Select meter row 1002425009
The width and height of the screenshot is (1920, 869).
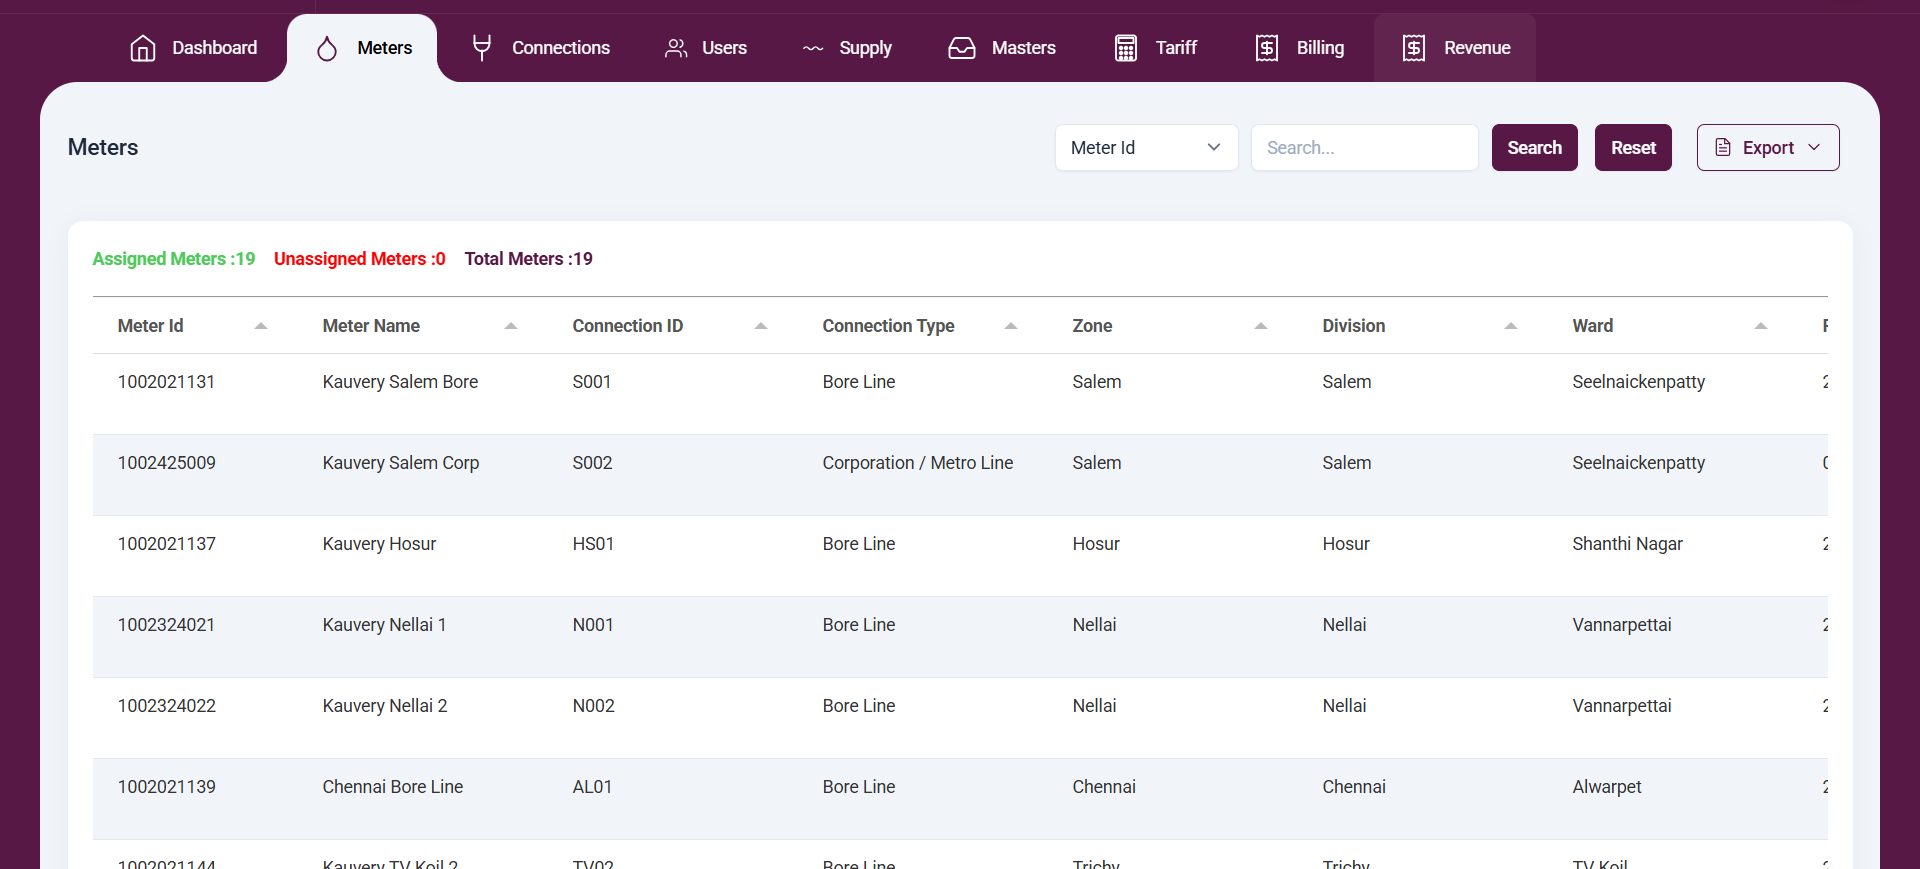[167, 463]
